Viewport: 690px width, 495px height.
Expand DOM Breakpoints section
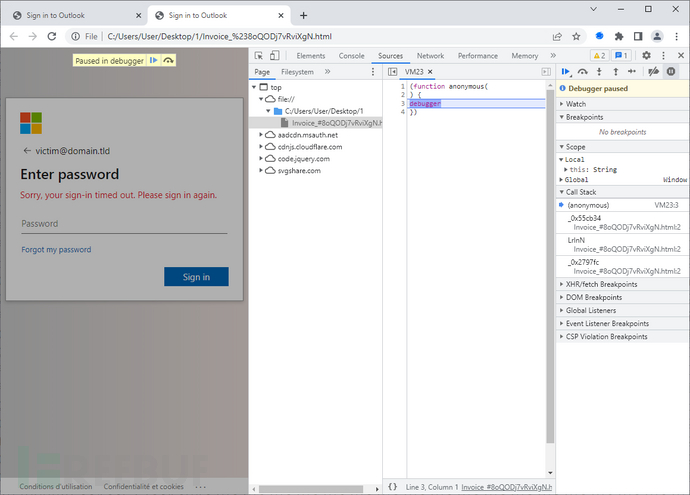click(x=623, y=297)
